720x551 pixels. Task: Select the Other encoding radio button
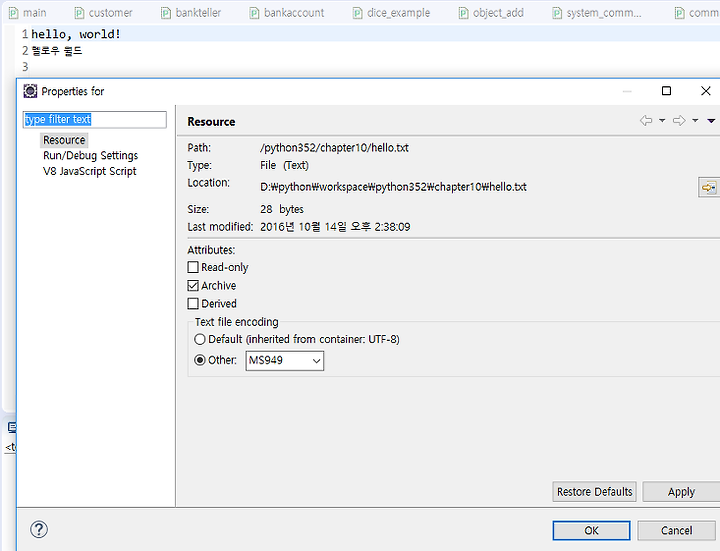point(200,360)
